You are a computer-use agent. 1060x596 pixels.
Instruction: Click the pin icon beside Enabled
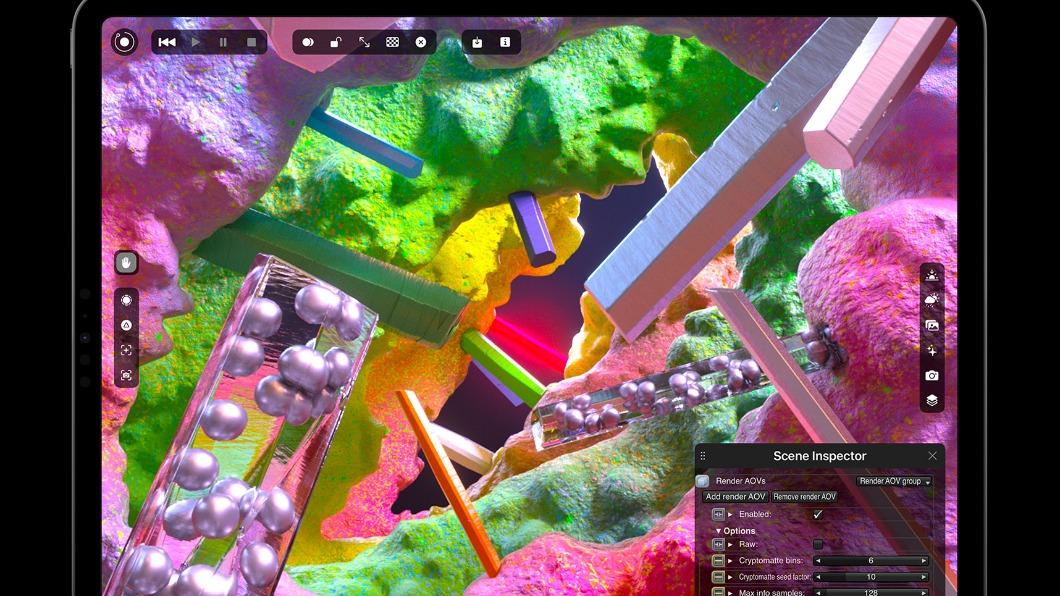[x=718, y=514]
